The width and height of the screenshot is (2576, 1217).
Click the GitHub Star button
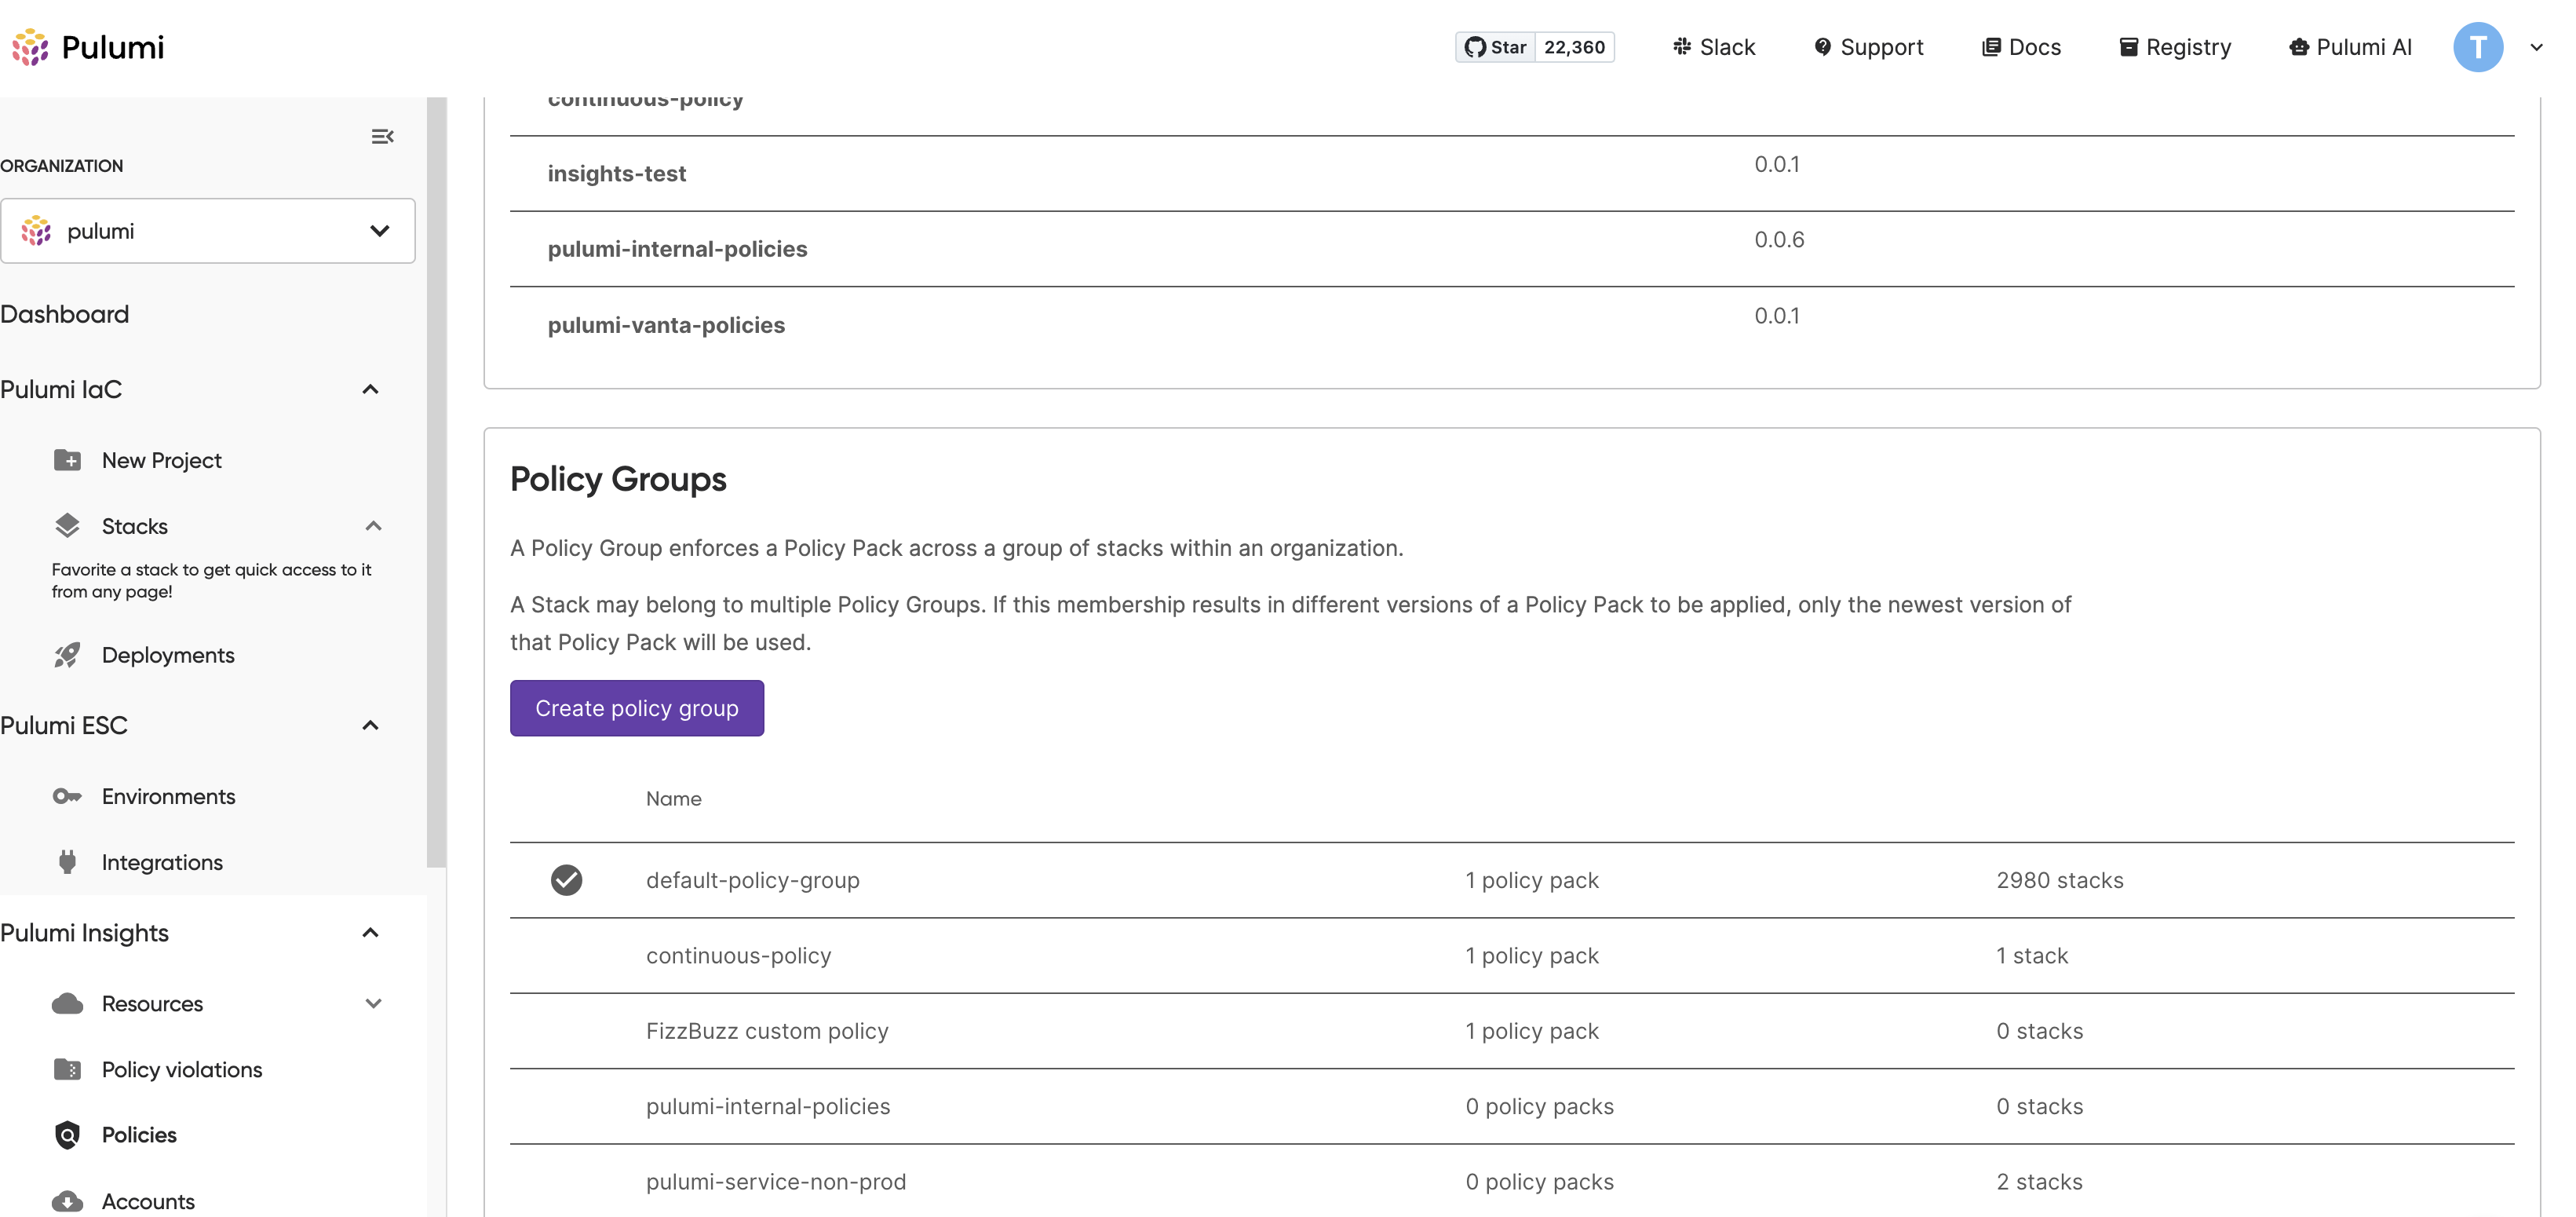tap(1496, 47)
